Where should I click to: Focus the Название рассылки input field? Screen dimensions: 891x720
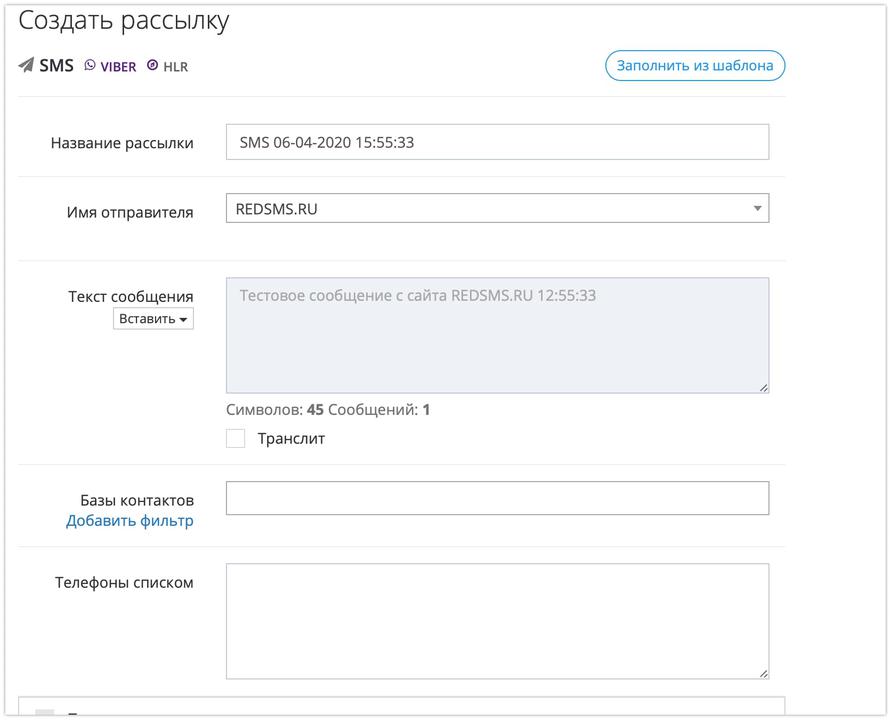[x=497, y=142]
